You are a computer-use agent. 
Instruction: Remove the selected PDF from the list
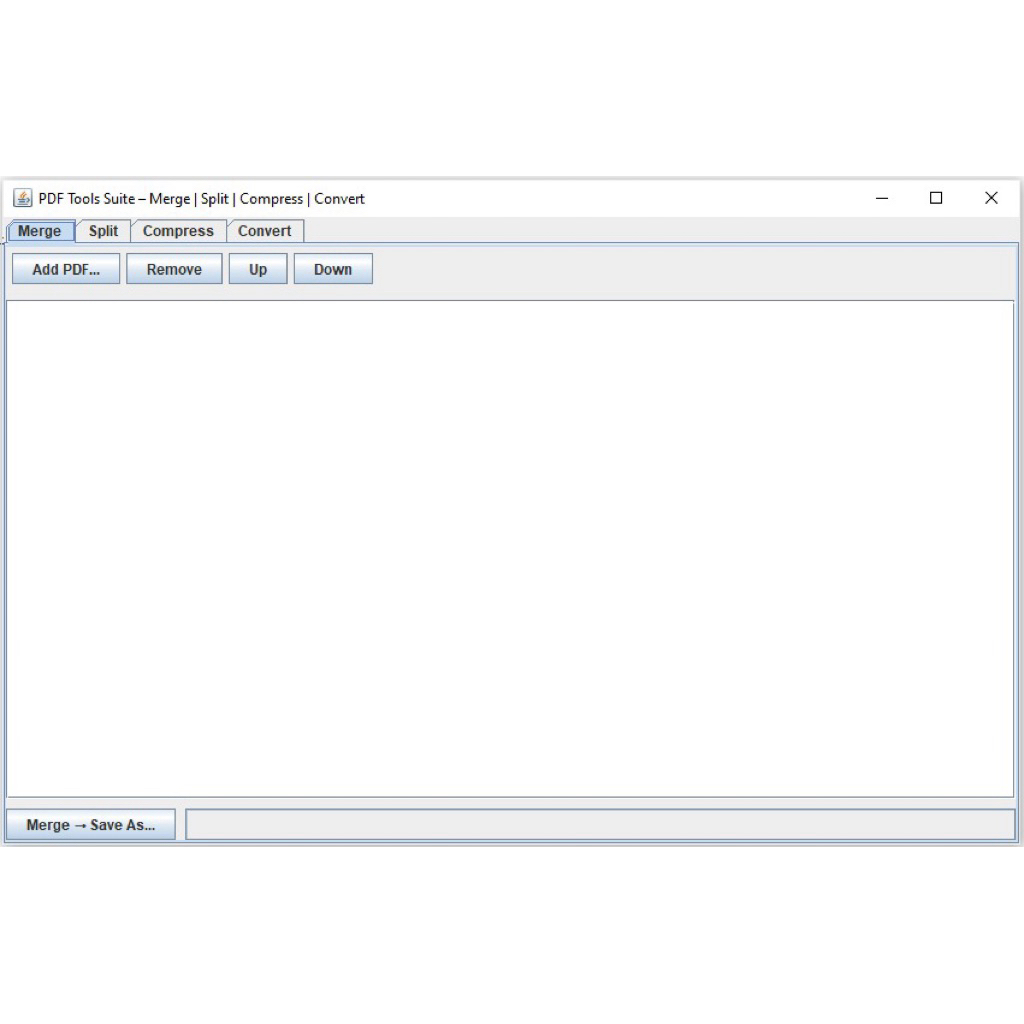click(174, 268)
